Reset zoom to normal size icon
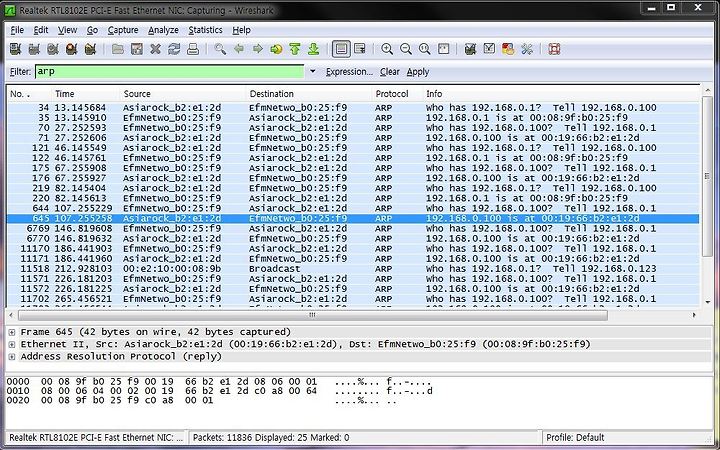 pyautogui.click(x=425, y=49)
